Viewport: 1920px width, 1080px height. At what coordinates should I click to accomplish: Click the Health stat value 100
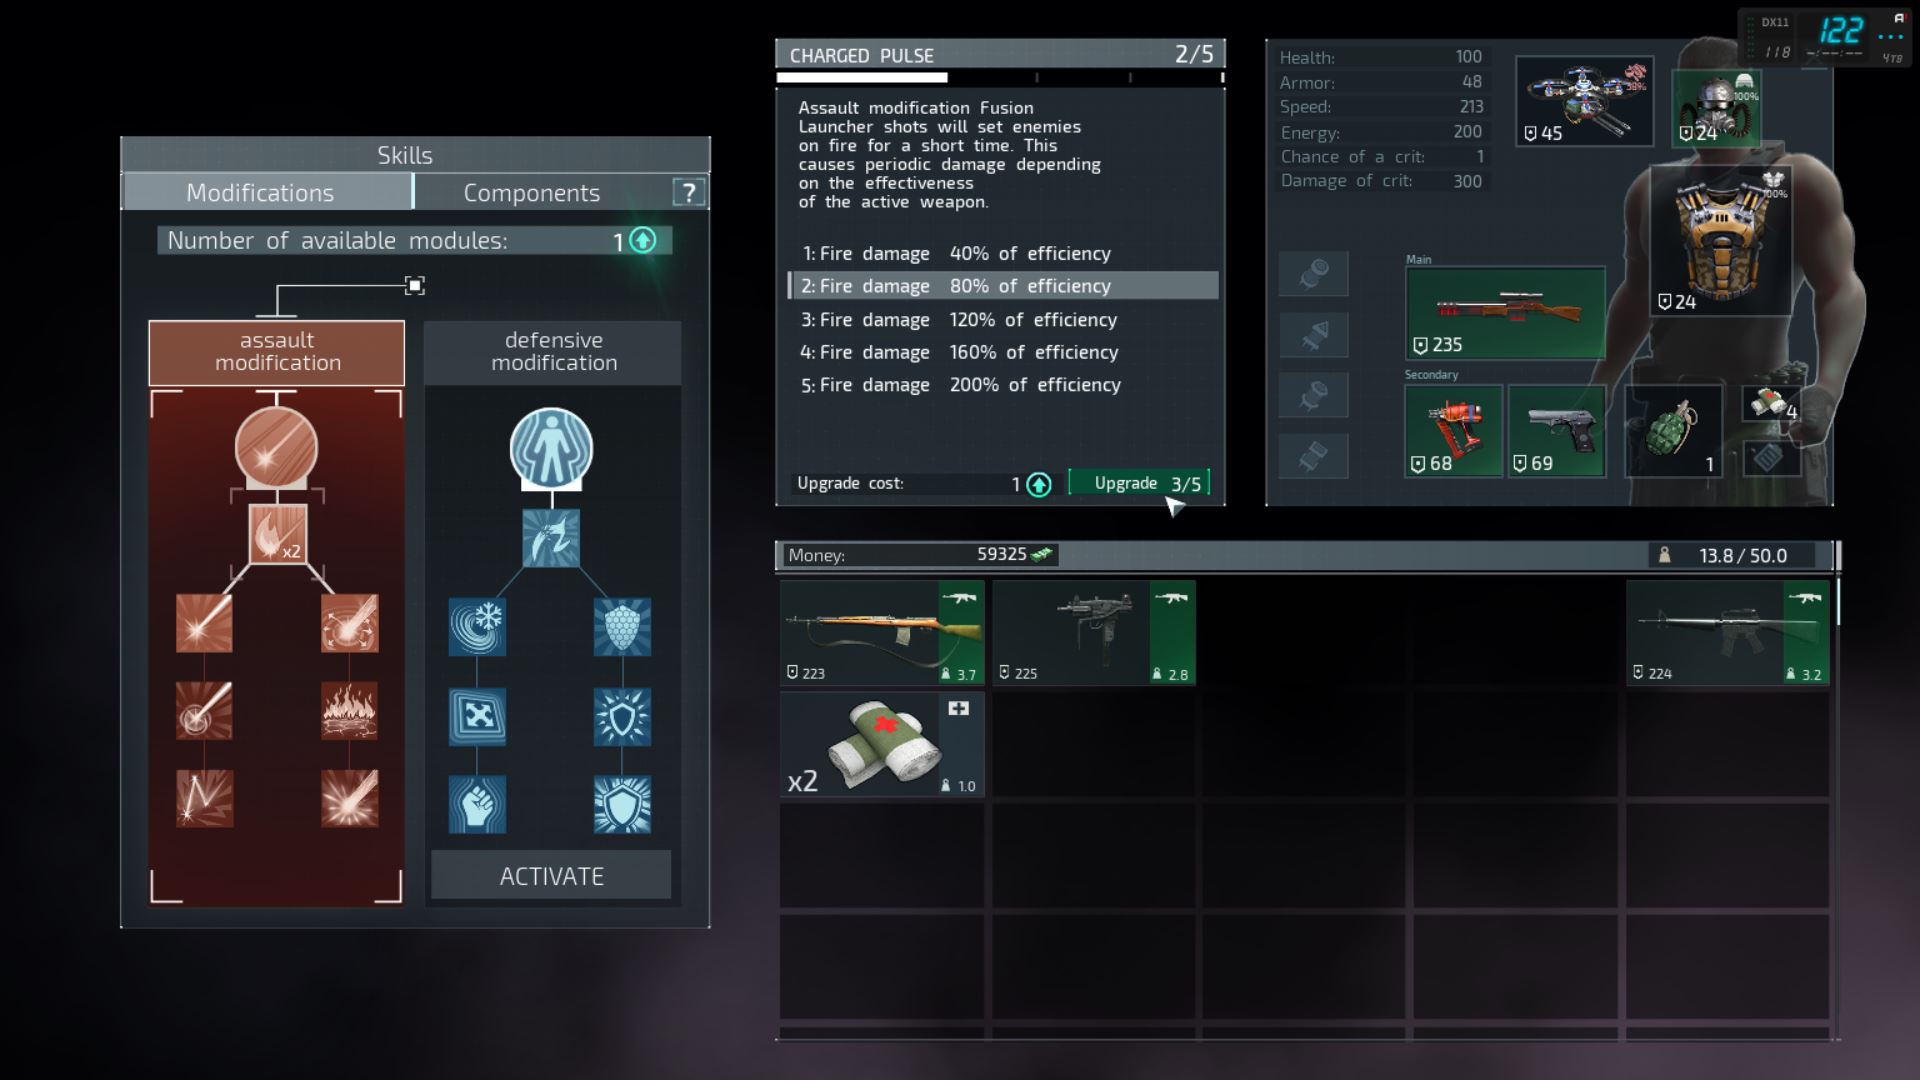point(1468,57)
